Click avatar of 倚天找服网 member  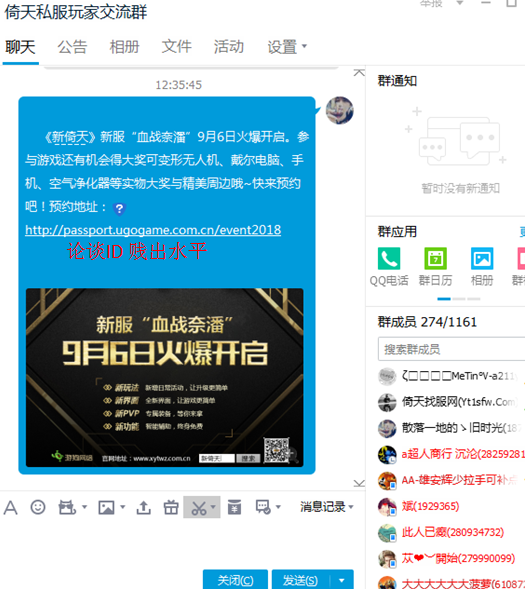[x=387, y=402]
